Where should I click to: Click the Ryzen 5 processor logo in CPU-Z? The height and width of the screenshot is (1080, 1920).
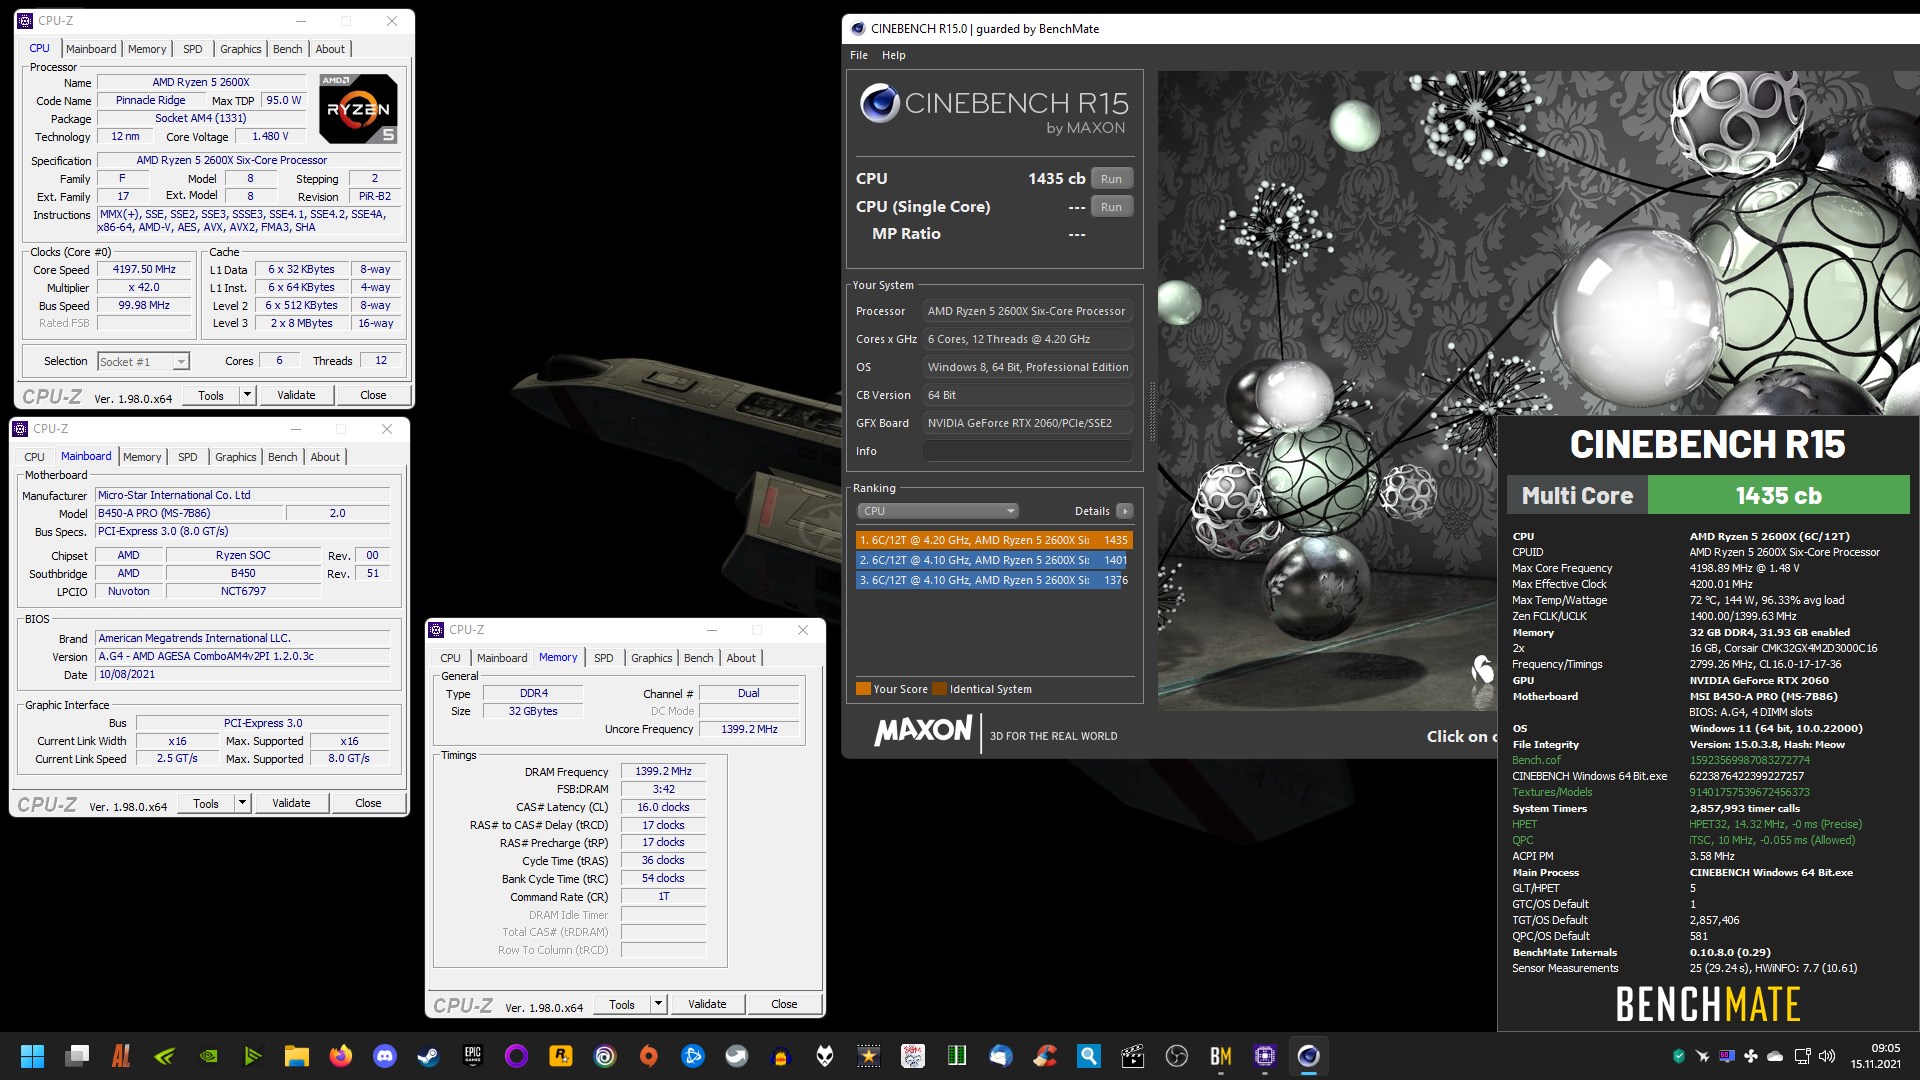[x=358, y=108]
